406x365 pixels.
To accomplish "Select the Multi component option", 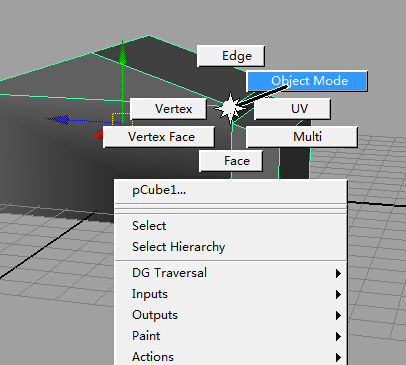I will (x=302, y=137).
